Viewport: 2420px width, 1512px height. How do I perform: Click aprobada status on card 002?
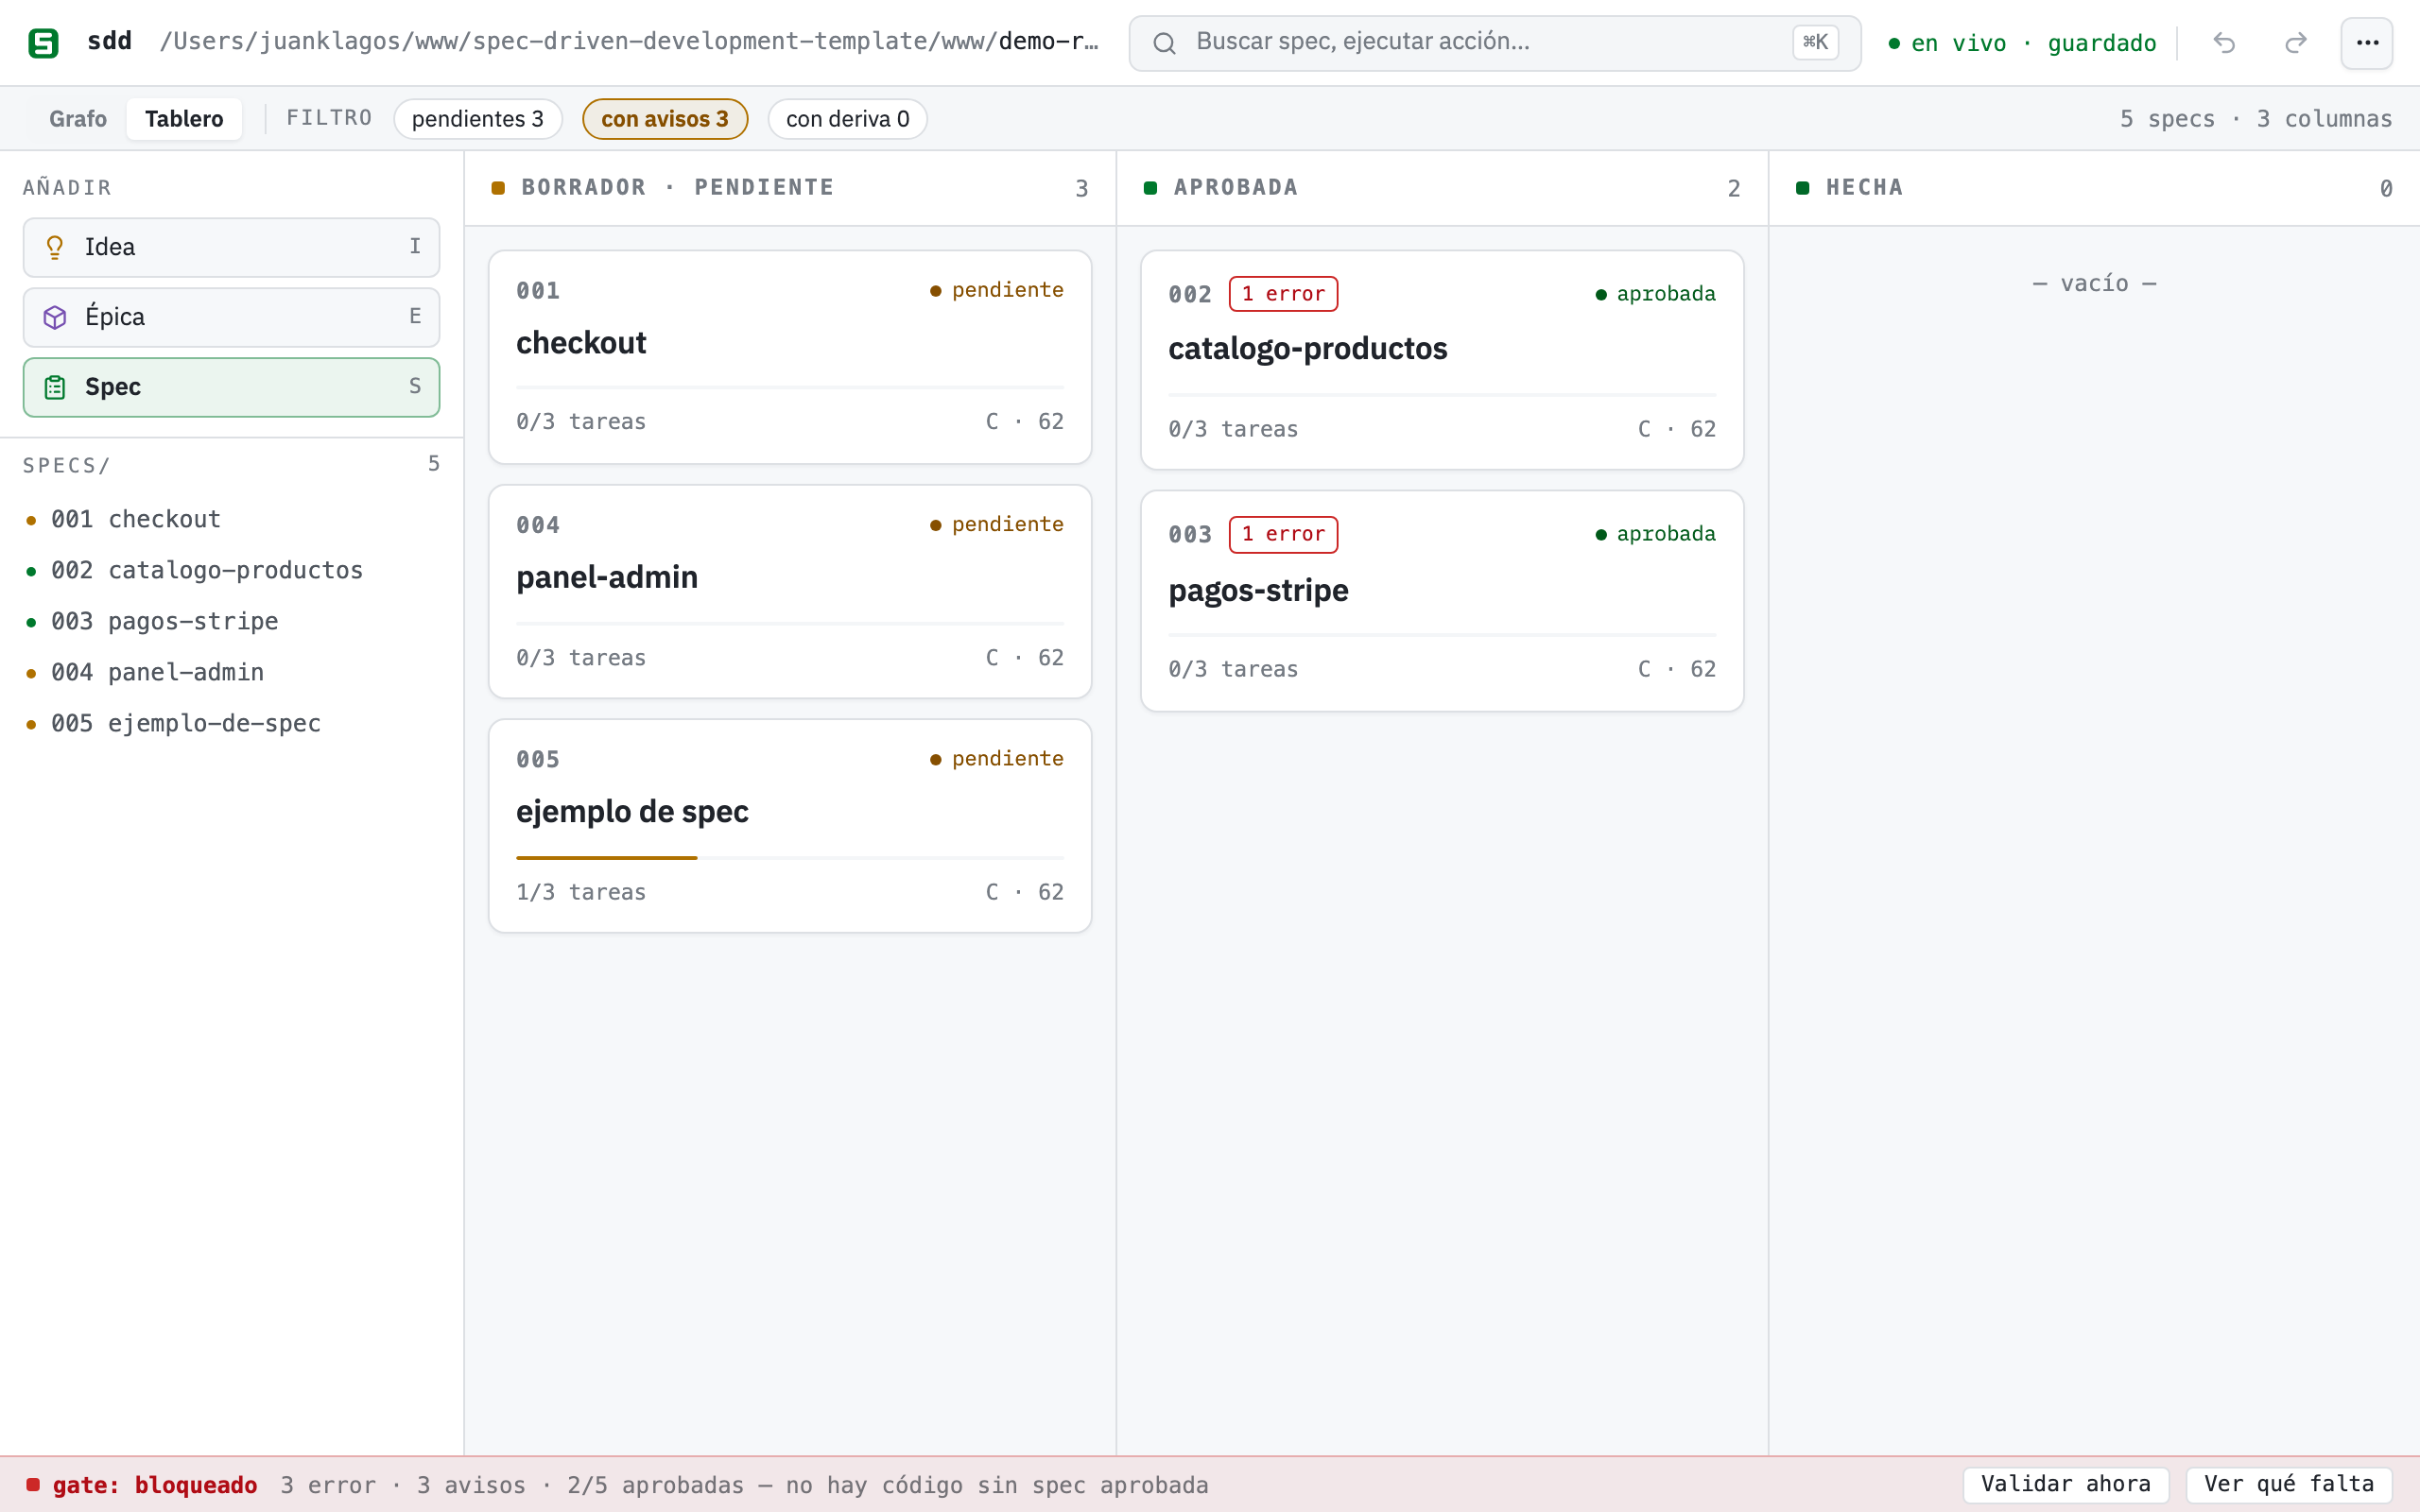tap(1655, 294)
